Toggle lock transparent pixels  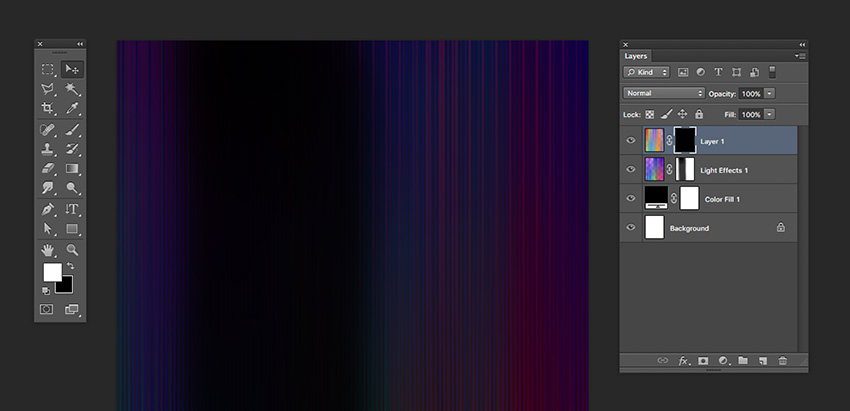pyautogui.click(x=649, y=114)
